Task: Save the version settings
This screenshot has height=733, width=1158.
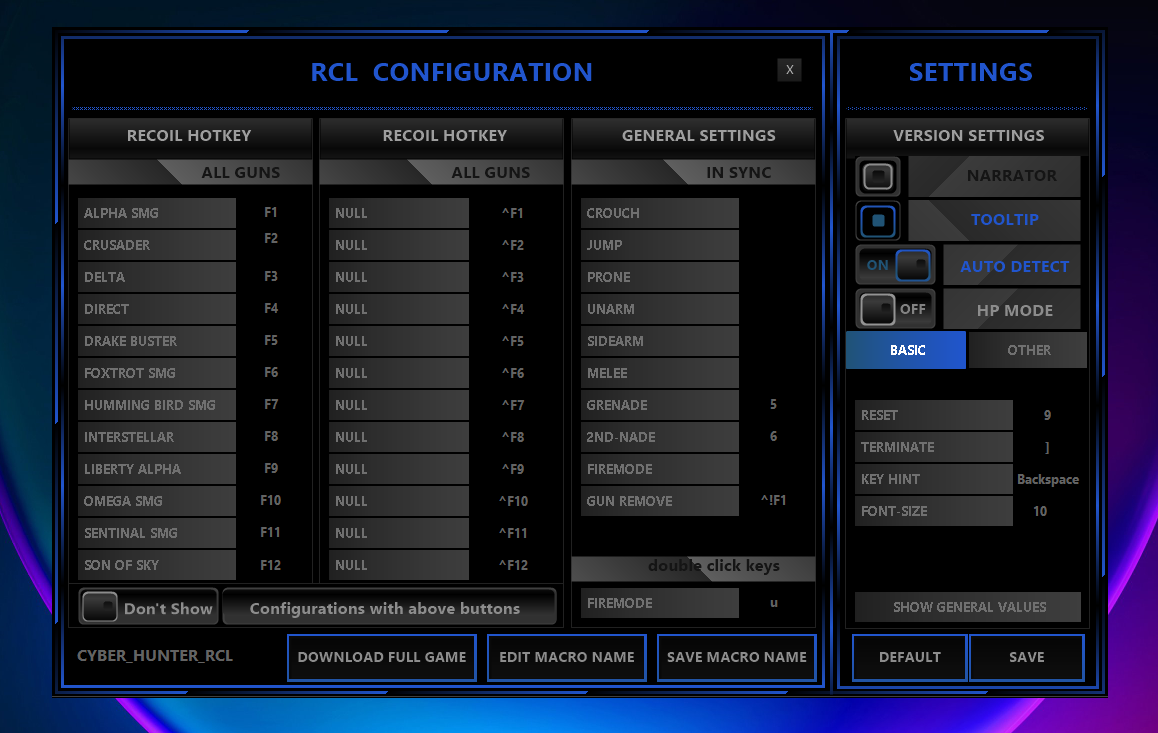Action: (1026, 657)
